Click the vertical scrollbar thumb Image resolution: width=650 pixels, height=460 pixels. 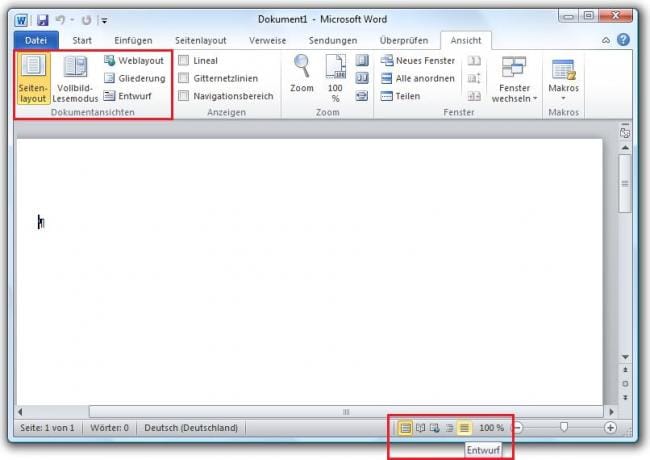click(x=625, y=184)
